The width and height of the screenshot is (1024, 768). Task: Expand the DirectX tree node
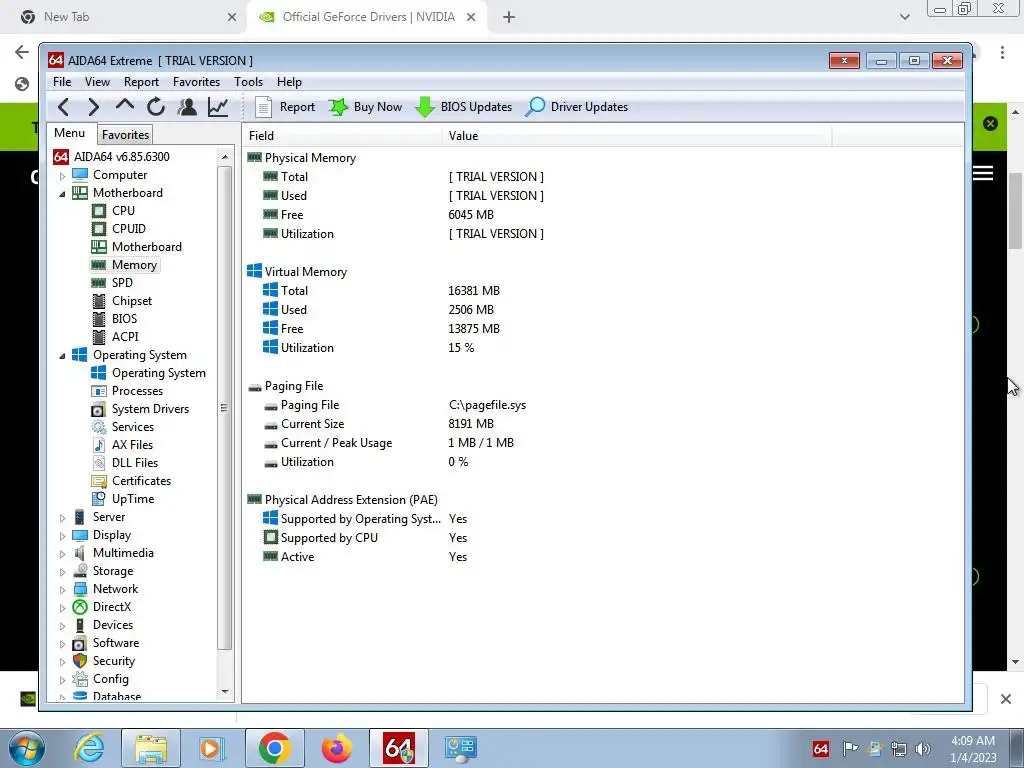coord(63,608)
